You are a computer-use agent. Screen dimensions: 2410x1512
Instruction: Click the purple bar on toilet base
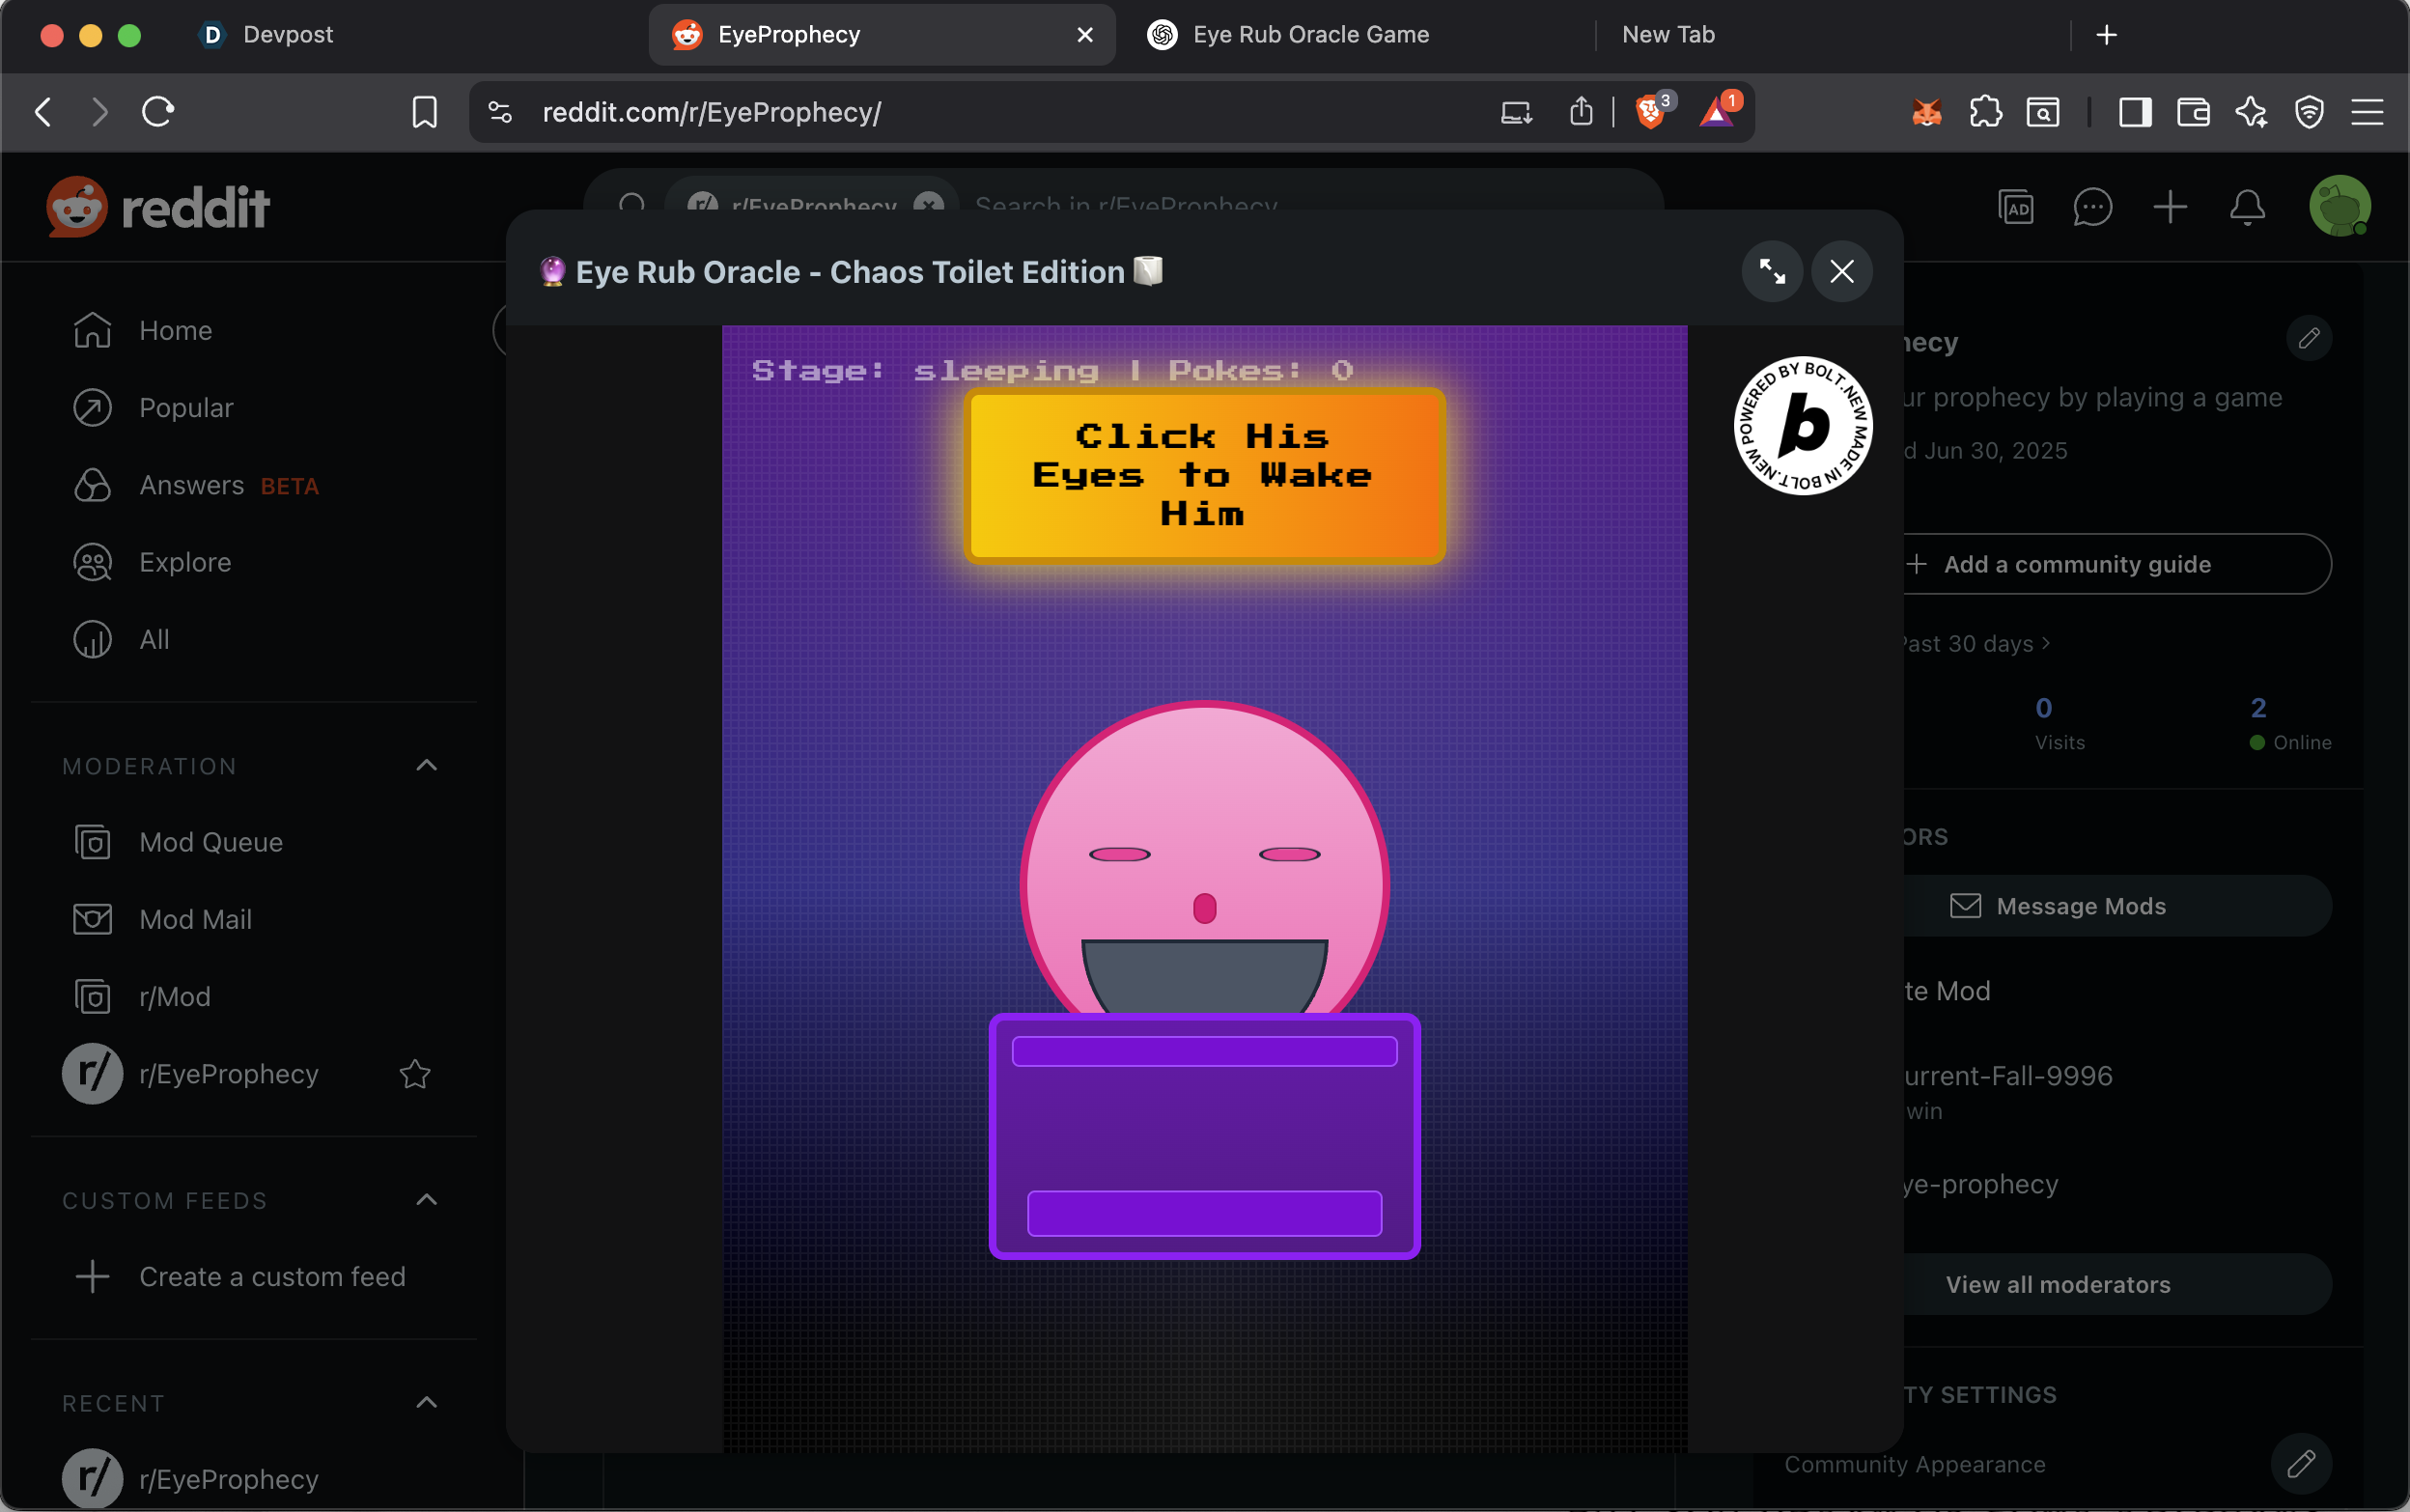(1204, 1213)
